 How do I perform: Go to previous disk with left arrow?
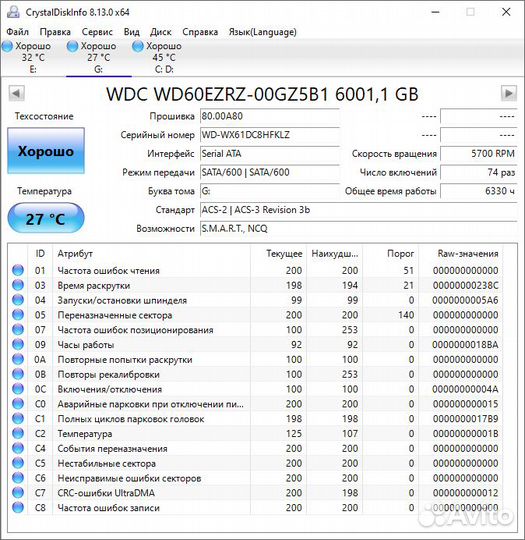click(16, 93)
